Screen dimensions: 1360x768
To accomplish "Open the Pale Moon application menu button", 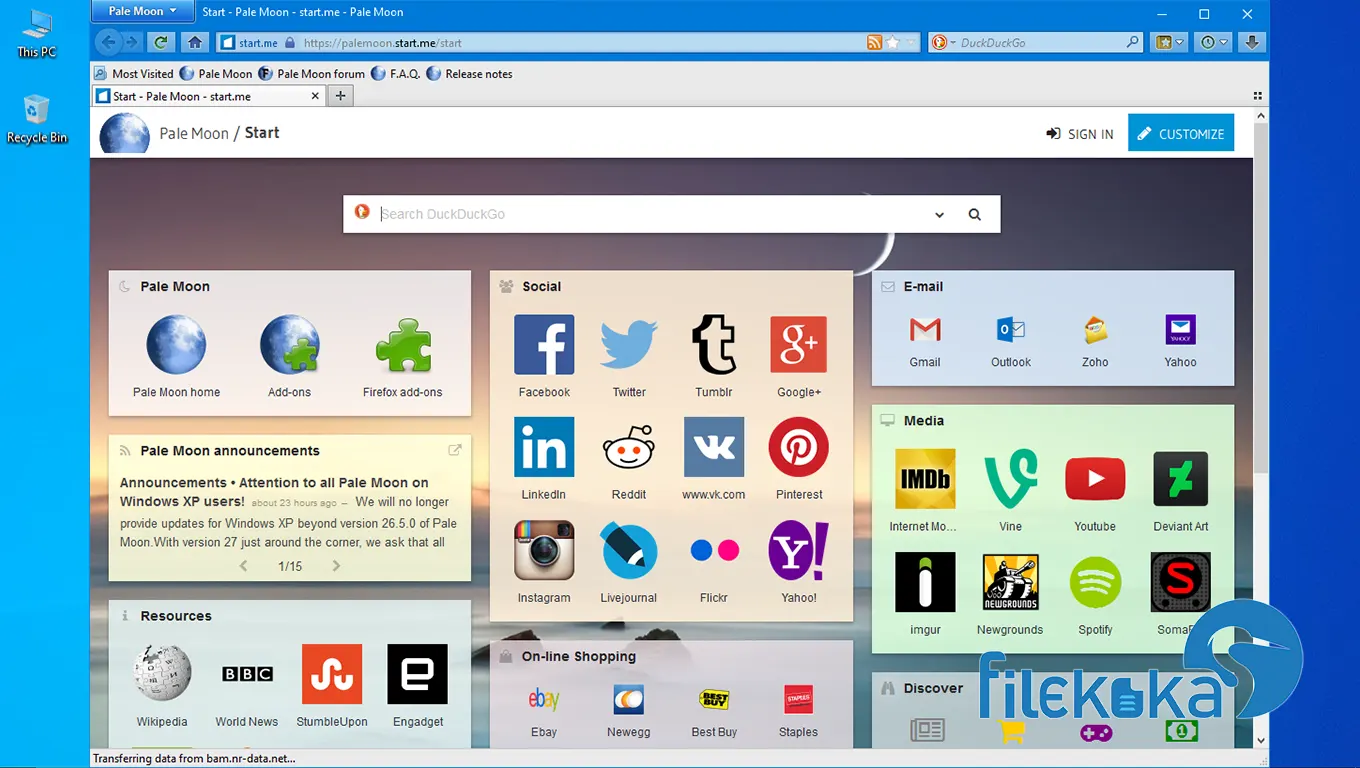I will (x=141, y=12).
